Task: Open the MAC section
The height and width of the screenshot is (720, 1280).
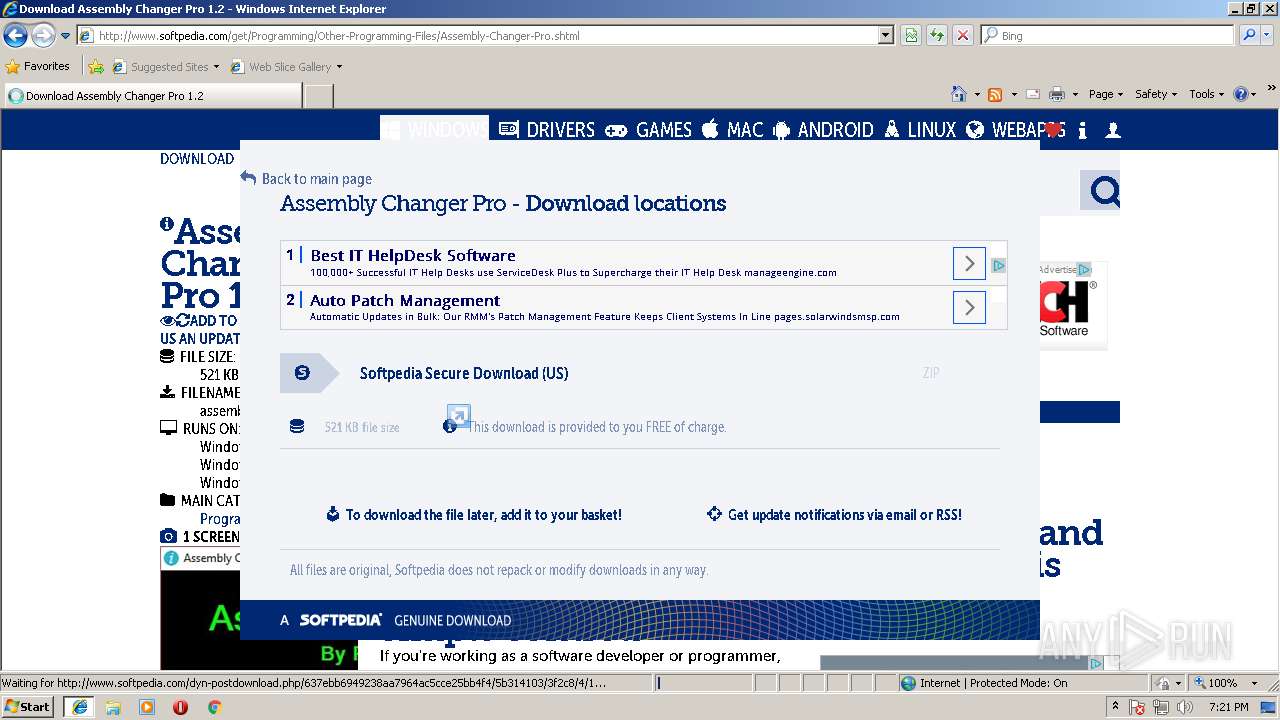Action: click(732, 129)
